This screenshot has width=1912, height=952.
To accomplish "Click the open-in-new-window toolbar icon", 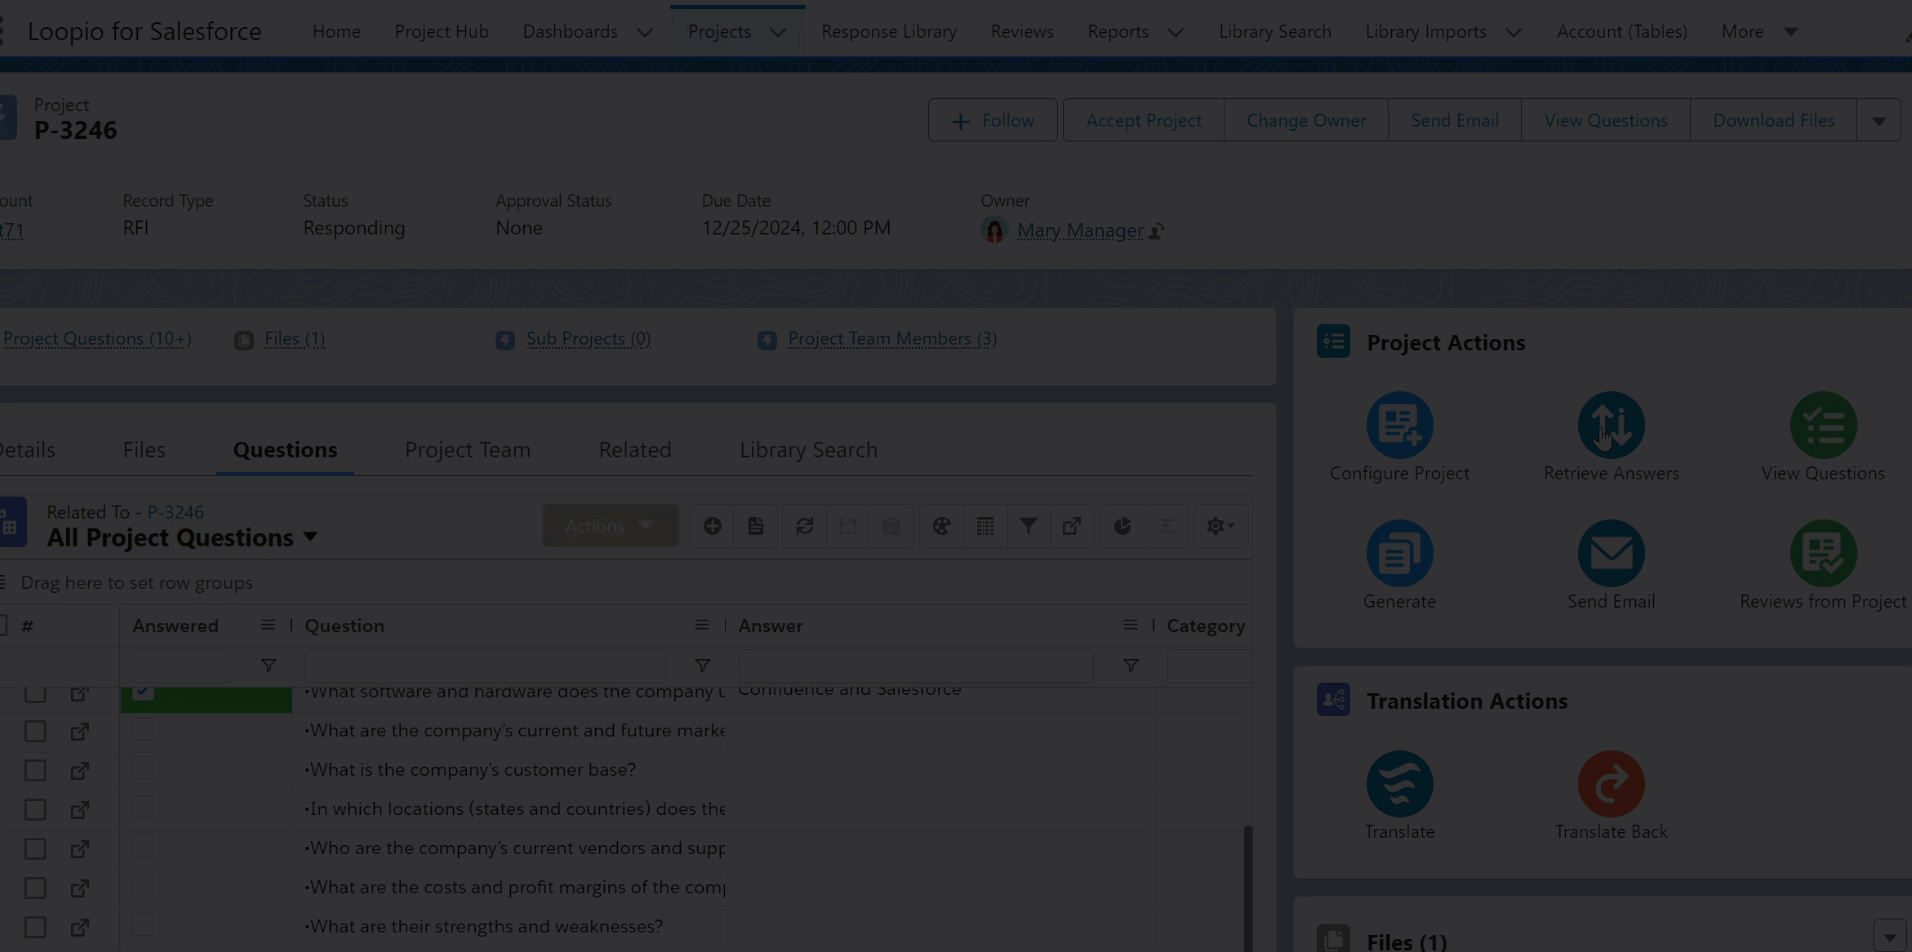I will pyautogui.click(x=1071, y=526).
